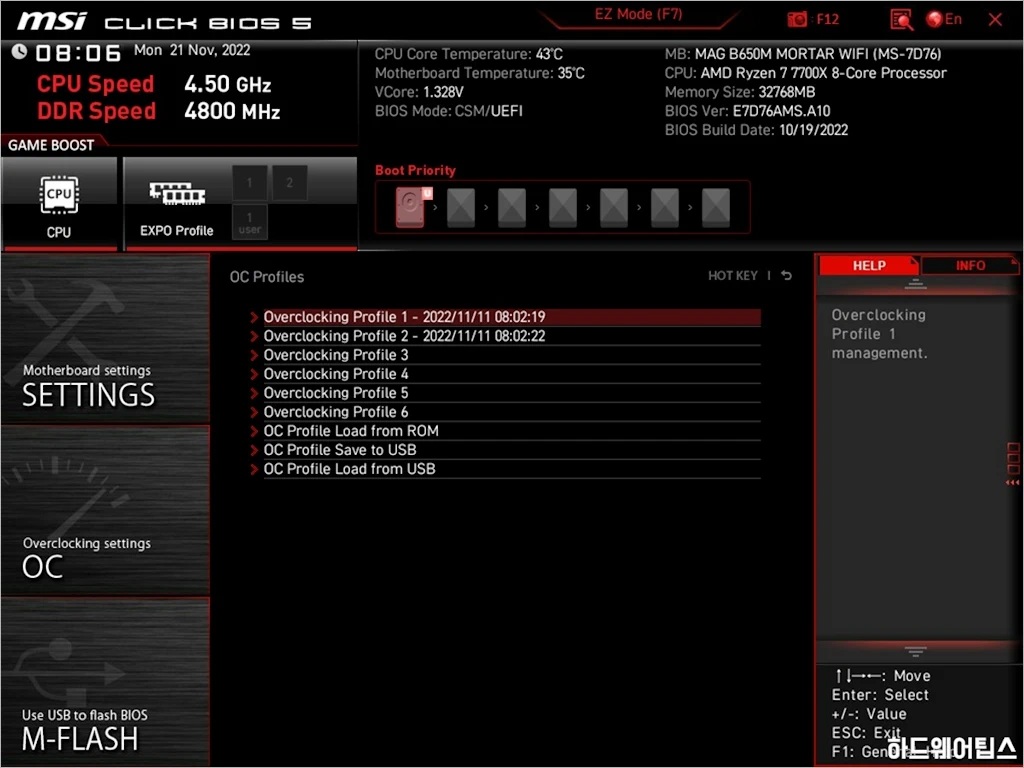Click the HOT KEY label
1024x768 pixels.
pyautogui.click(x=733, y=276)
